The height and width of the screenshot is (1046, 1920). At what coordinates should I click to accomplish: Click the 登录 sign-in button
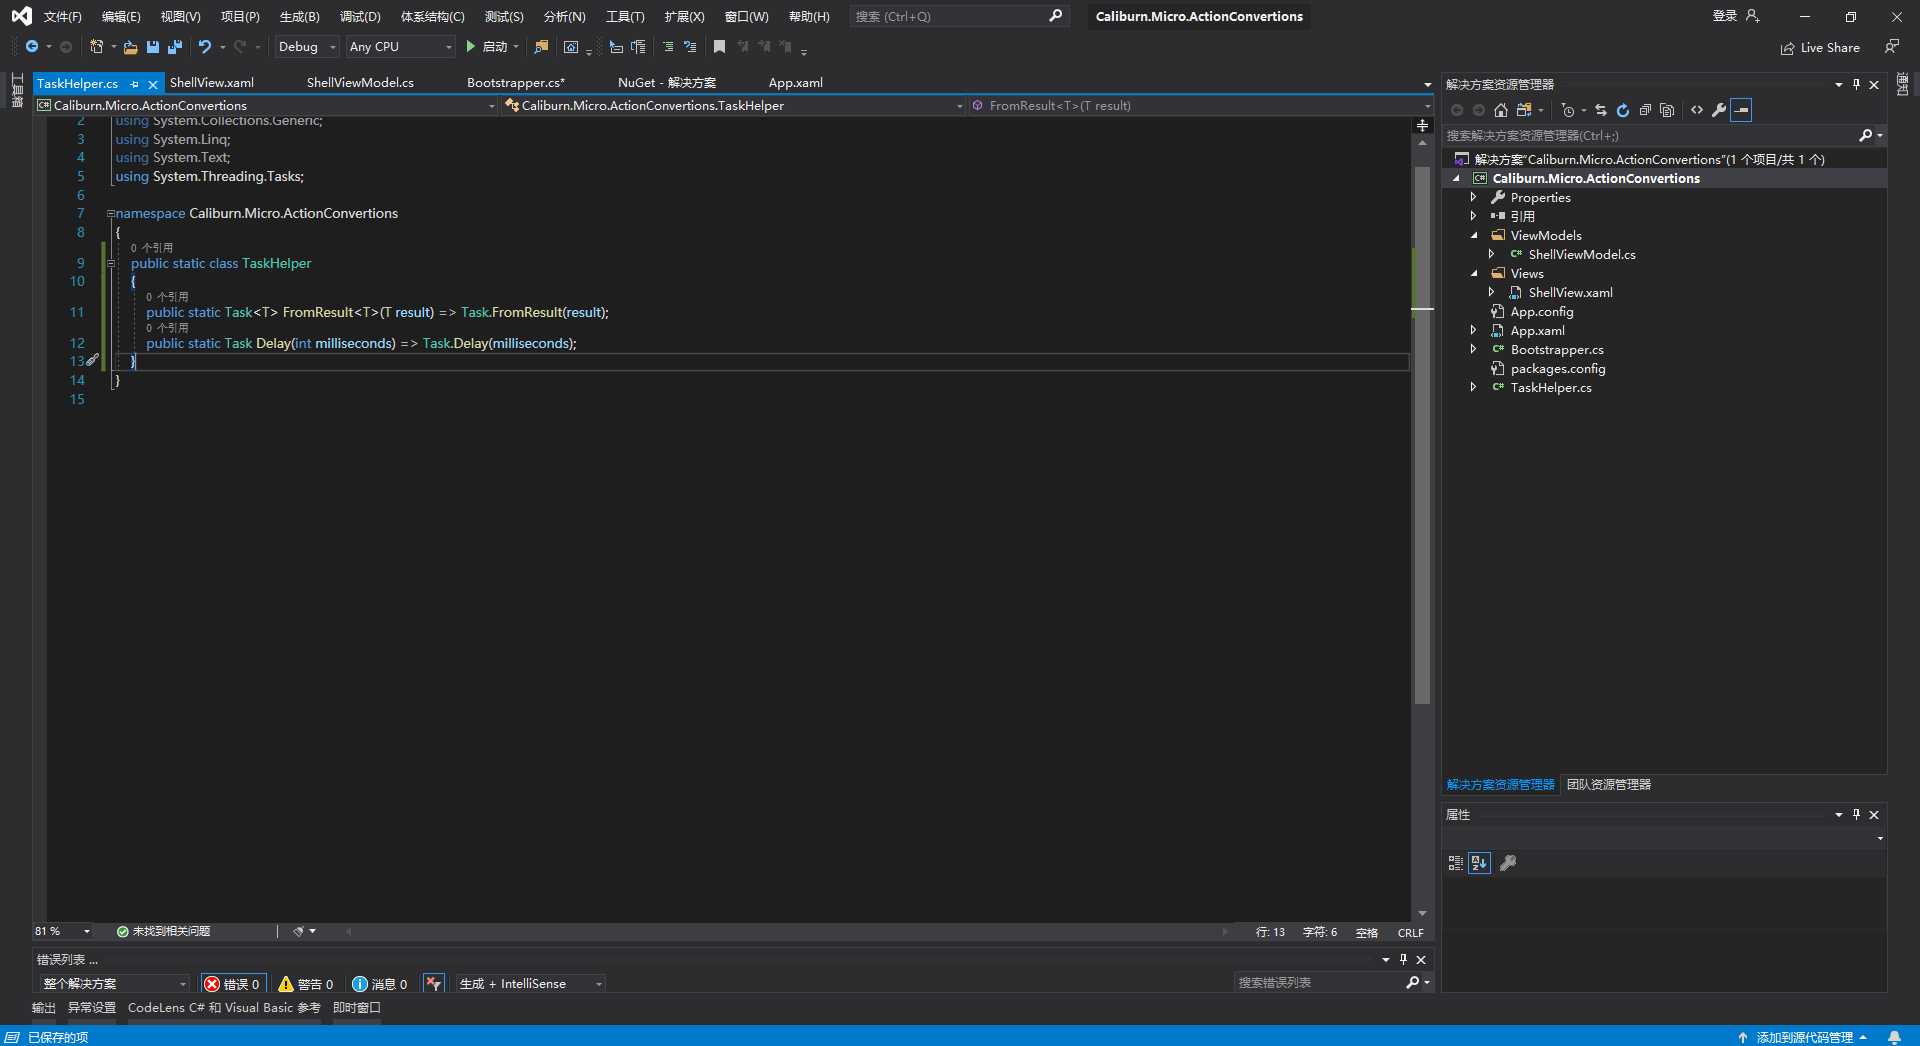coord(1736,16)
